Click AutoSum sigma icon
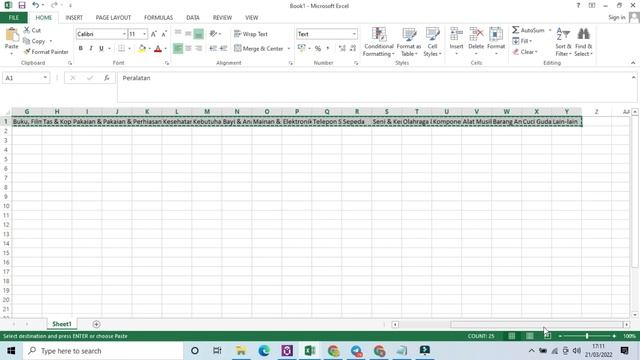640x360 pixels. click(x=516, y=30)
